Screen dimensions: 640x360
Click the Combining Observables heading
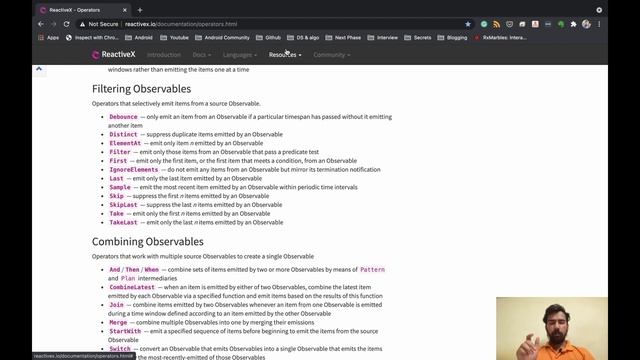coord(147,241)
